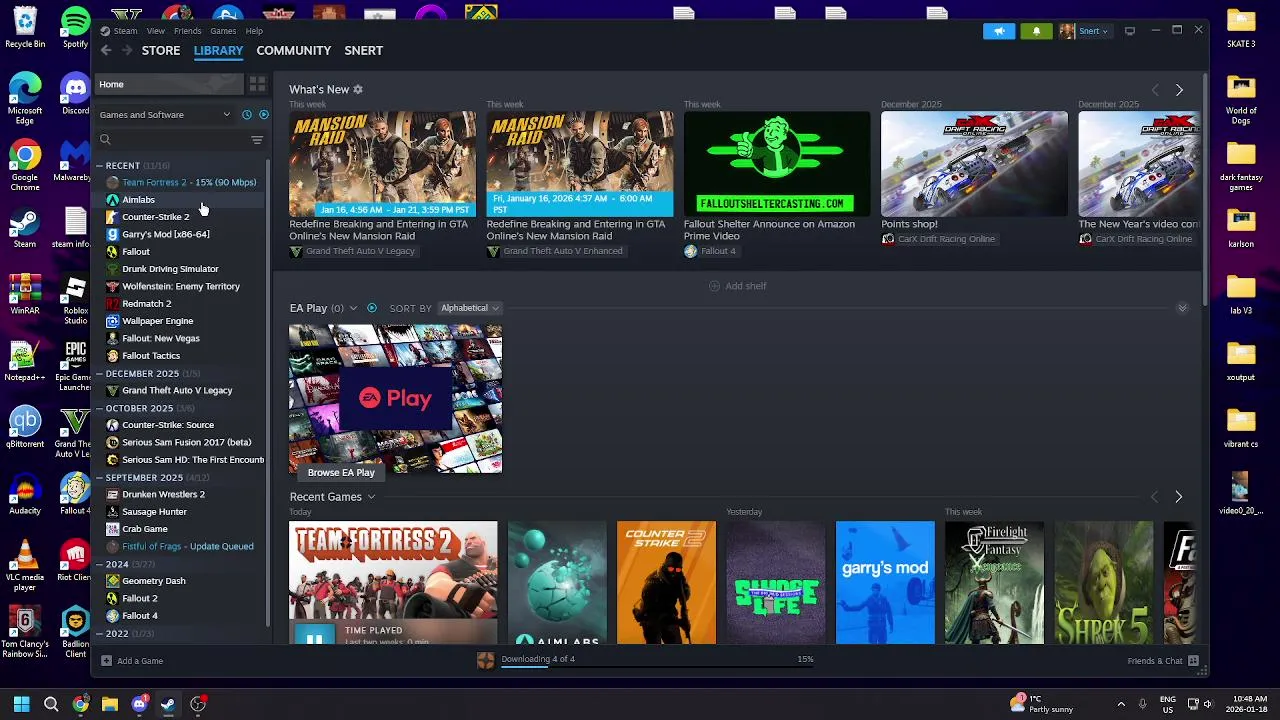This screenshot has width=1280, height=720.
Task: Open the green notifications bell
Action: [1036, 31]
